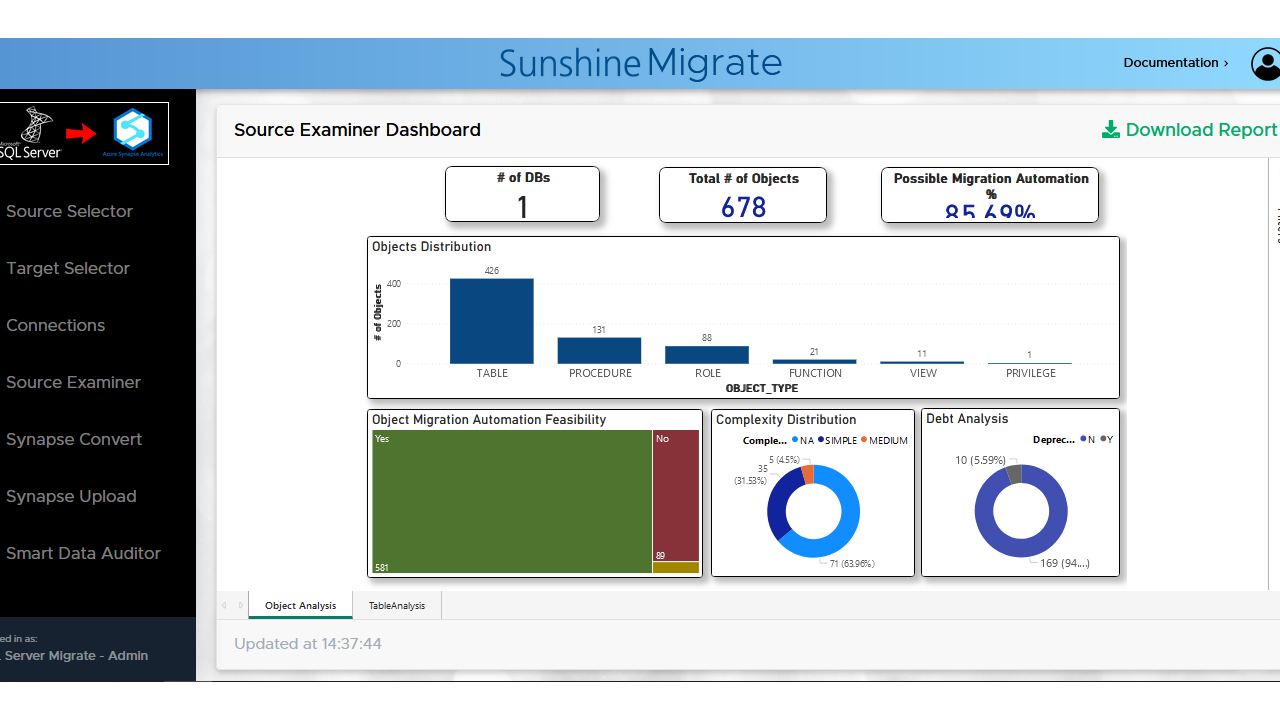Select the PROCEDURE bar in the chart
Screen dimensions: 1280x720
[599, 350]
